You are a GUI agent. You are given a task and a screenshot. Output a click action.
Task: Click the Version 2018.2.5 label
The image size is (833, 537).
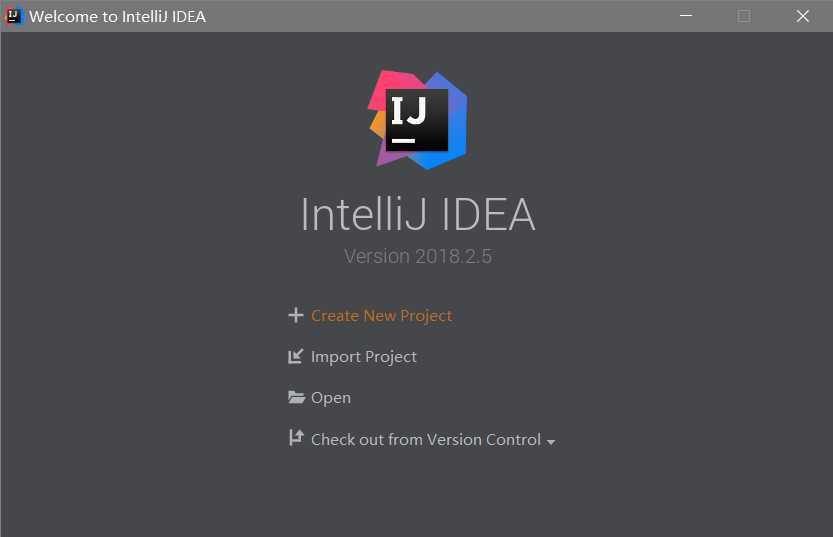[x=418, y=257]
